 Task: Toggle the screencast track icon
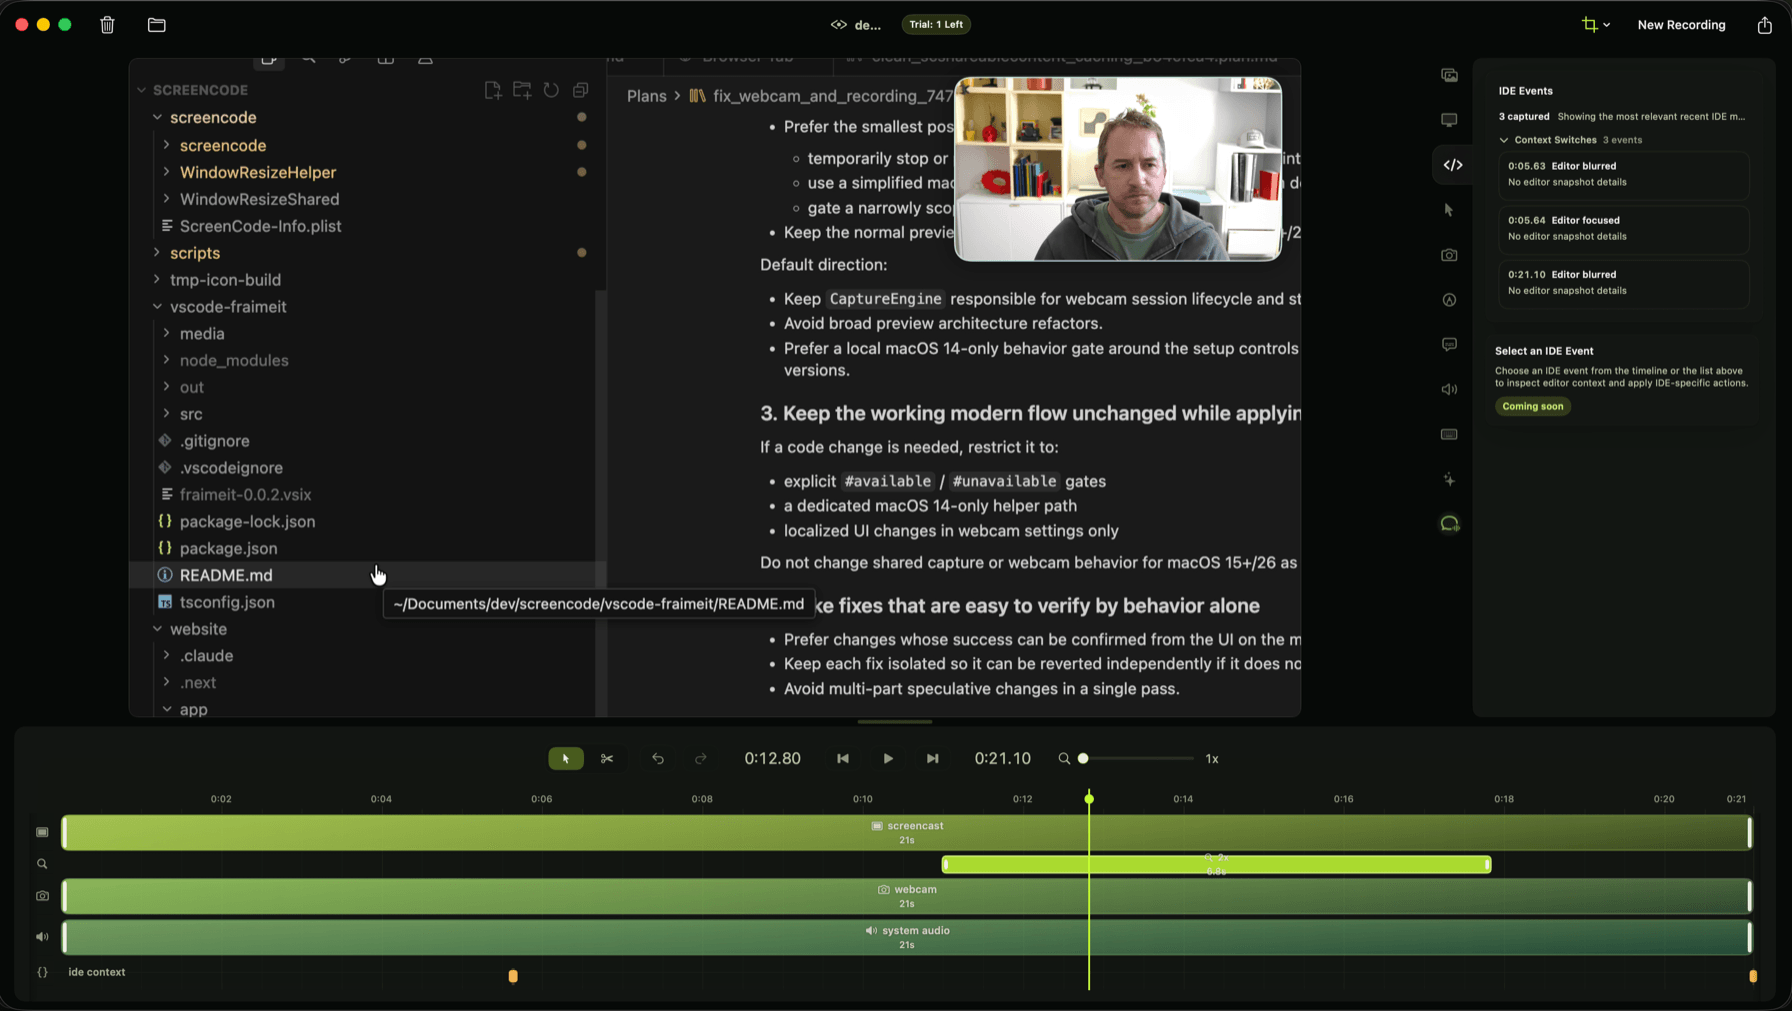click(x=42, y=832)
